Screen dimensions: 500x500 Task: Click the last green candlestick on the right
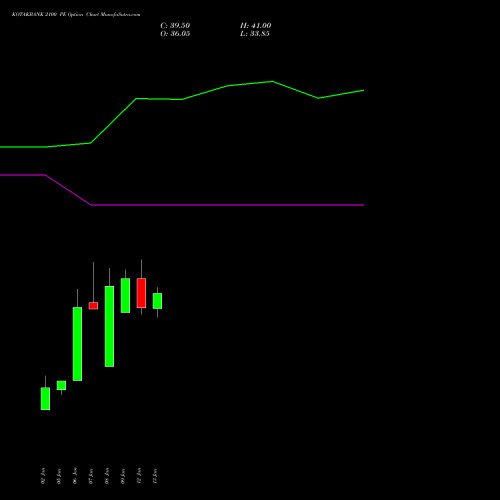coord(157,301)
